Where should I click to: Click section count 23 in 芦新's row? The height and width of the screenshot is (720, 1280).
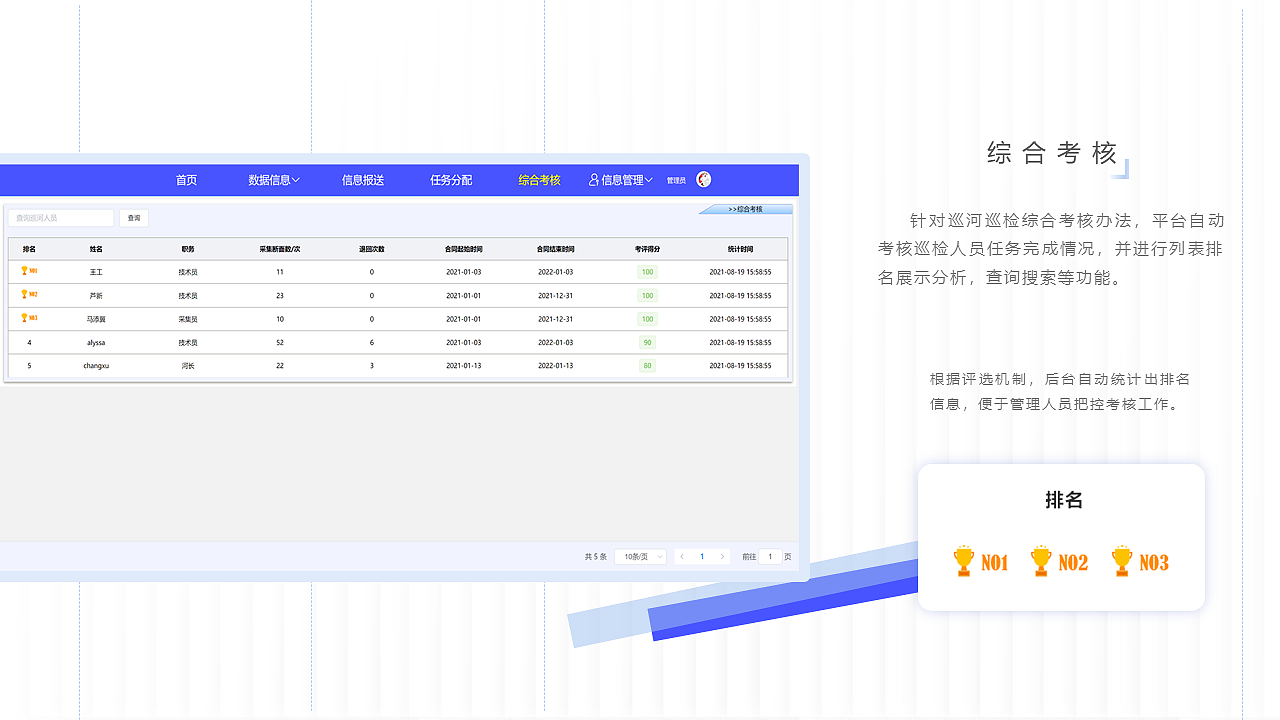[280, 296]
